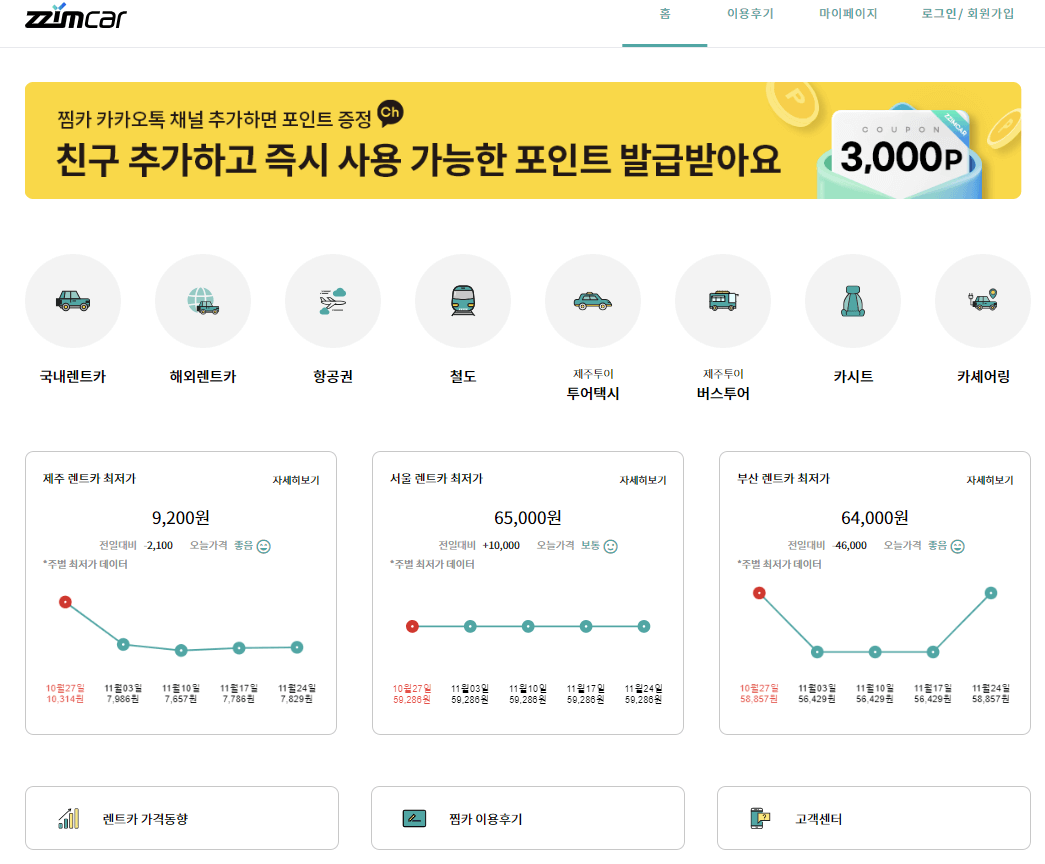Click the 부산 전일대비 -46,000 value
This screenshot has width=1045, height=864.
pos(850,545)
